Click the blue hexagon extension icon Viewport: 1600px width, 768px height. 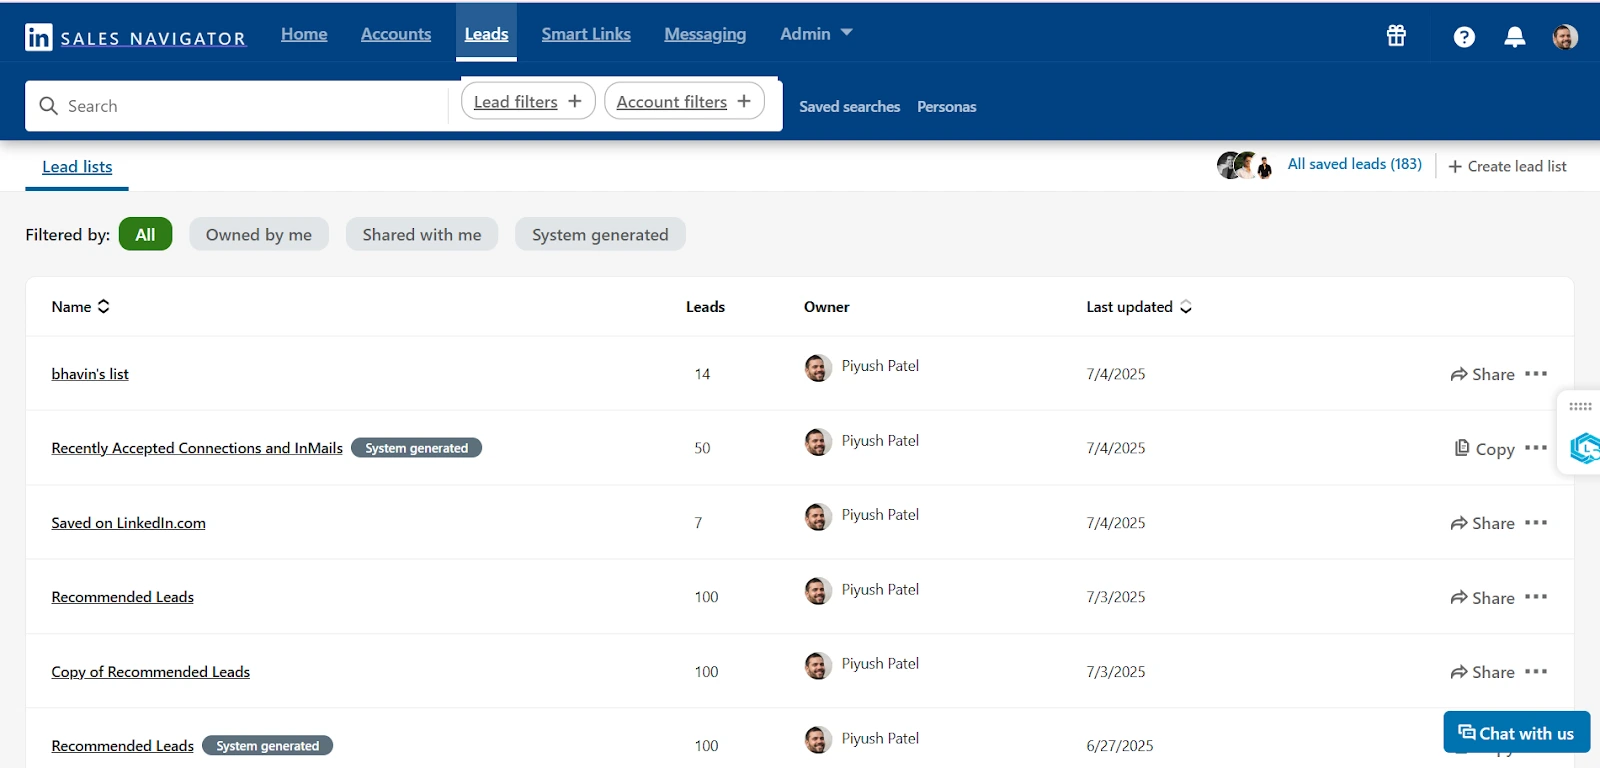click(x=1585, y=447)
